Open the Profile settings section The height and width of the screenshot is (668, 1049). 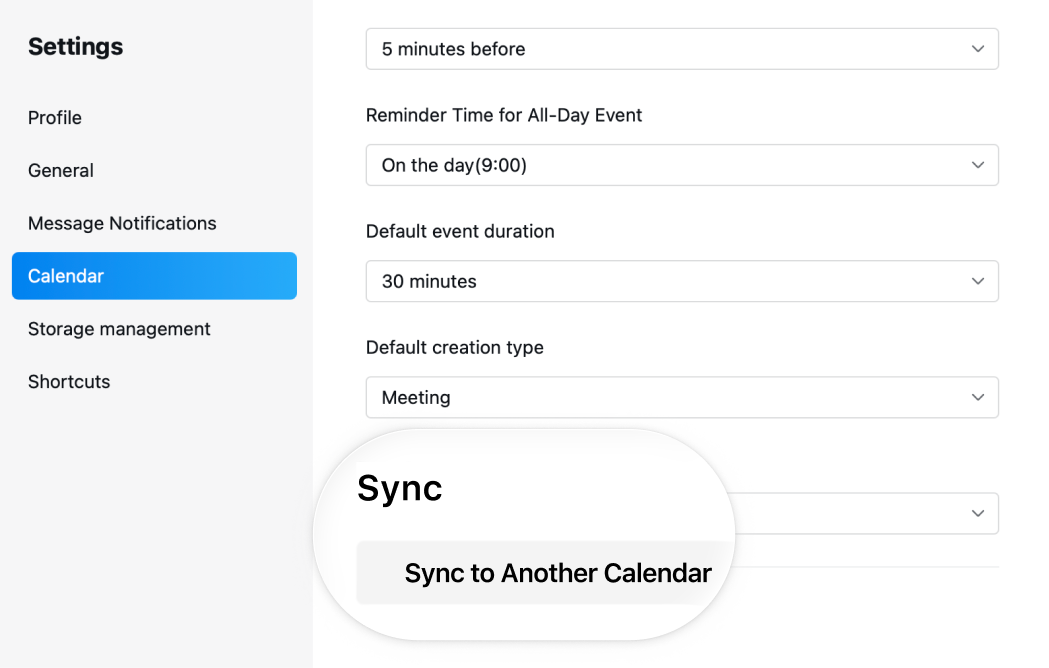[55, 117]
